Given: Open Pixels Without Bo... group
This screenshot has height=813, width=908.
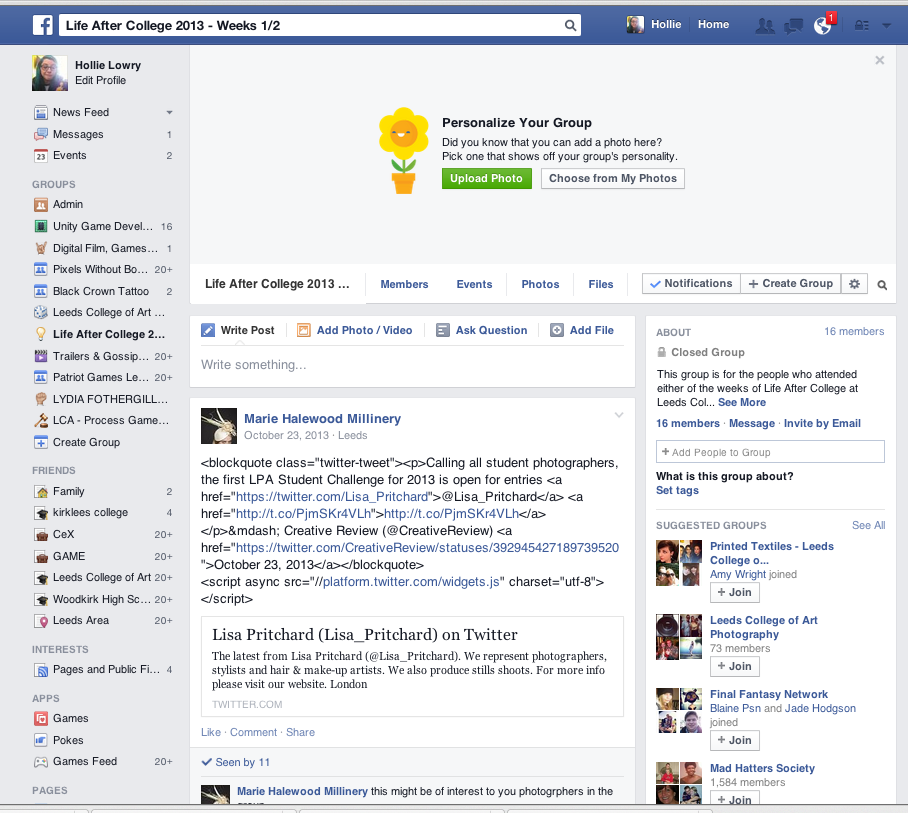Looking at the screenshot, I should click(103, 269).
